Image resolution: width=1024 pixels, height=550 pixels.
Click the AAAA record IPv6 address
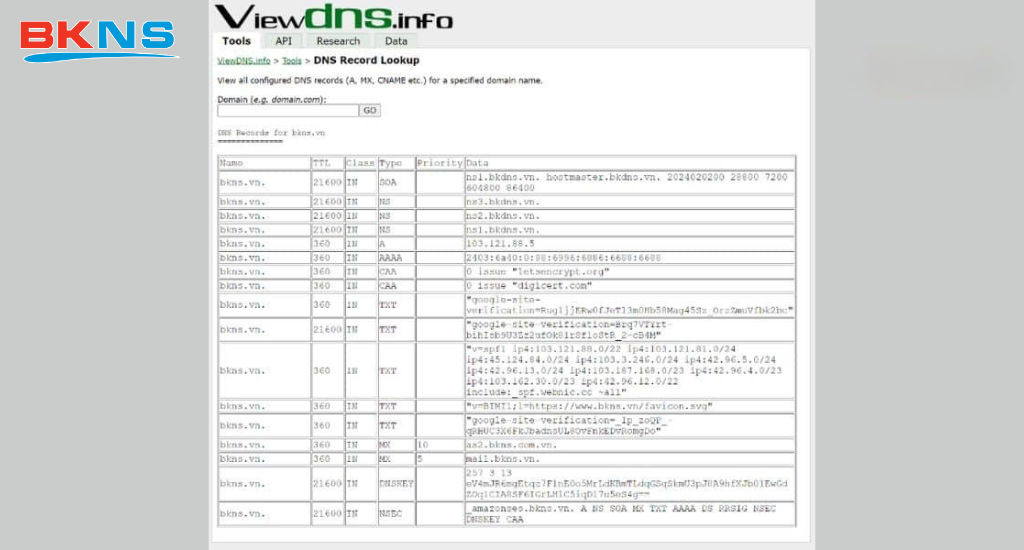[563, 257]
